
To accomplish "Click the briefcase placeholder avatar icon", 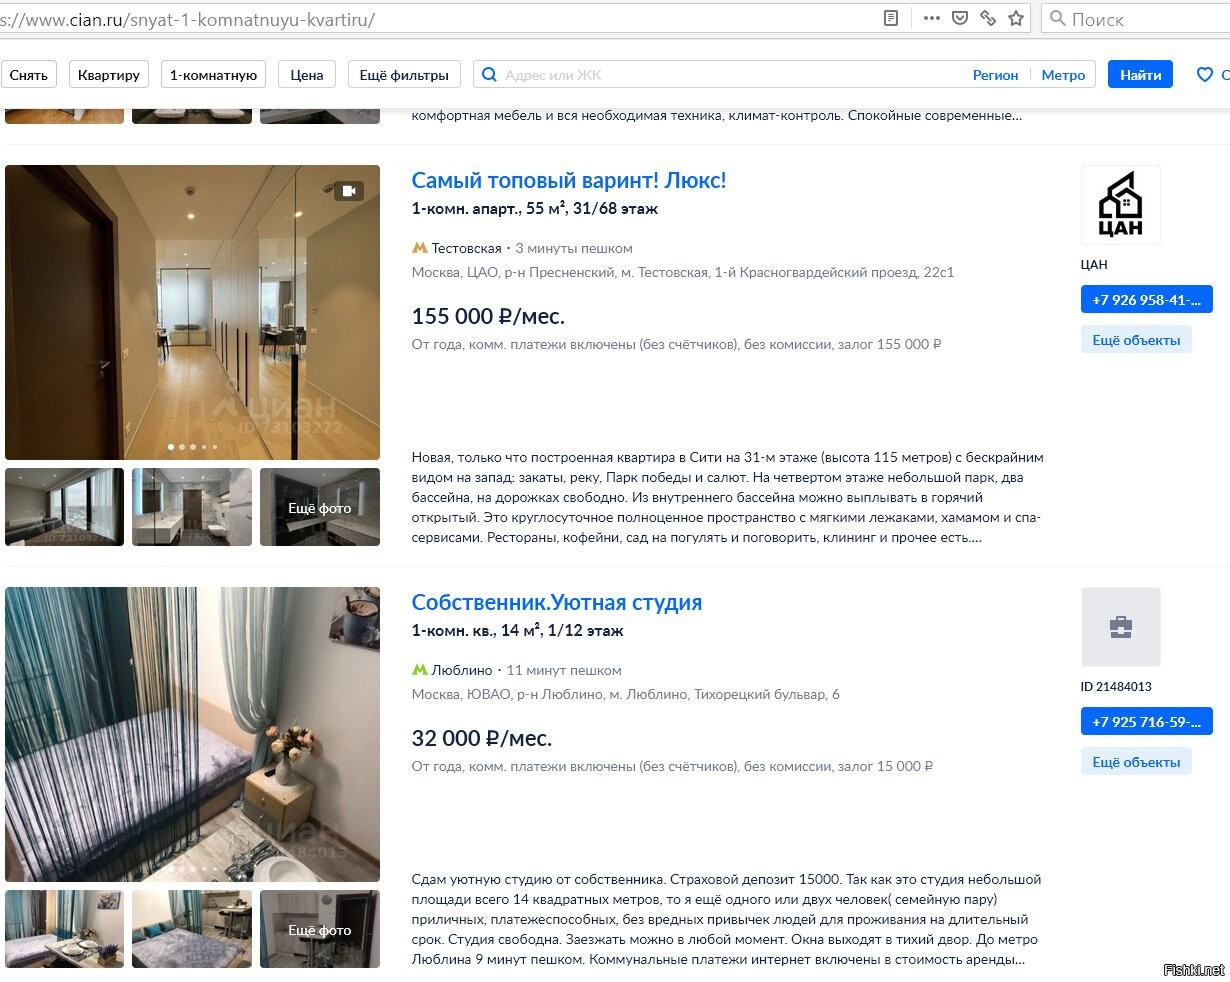I will coord(1120,627).
